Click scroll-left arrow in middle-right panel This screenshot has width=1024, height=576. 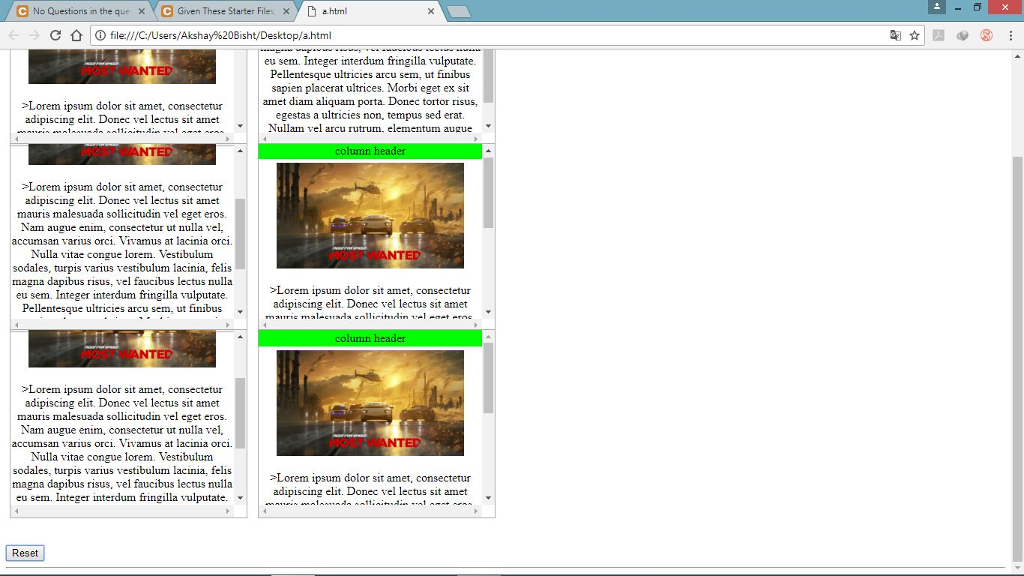[x=264, y=325]
